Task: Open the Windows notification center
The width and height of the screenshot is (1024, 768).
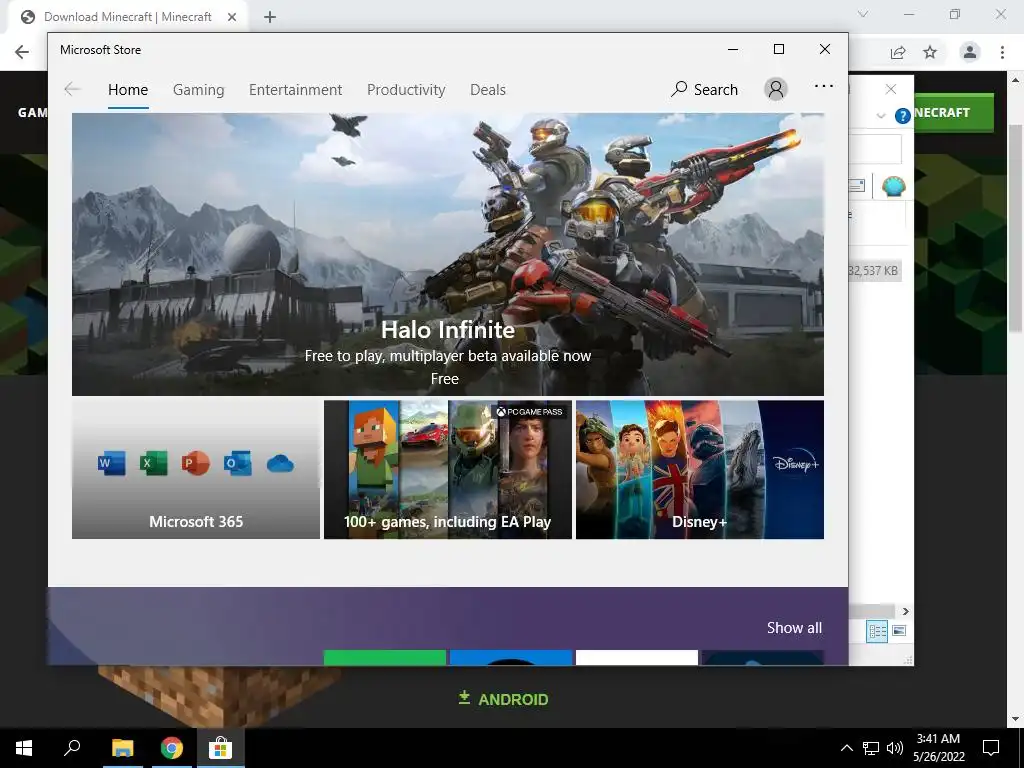Action: pos(991,748)
